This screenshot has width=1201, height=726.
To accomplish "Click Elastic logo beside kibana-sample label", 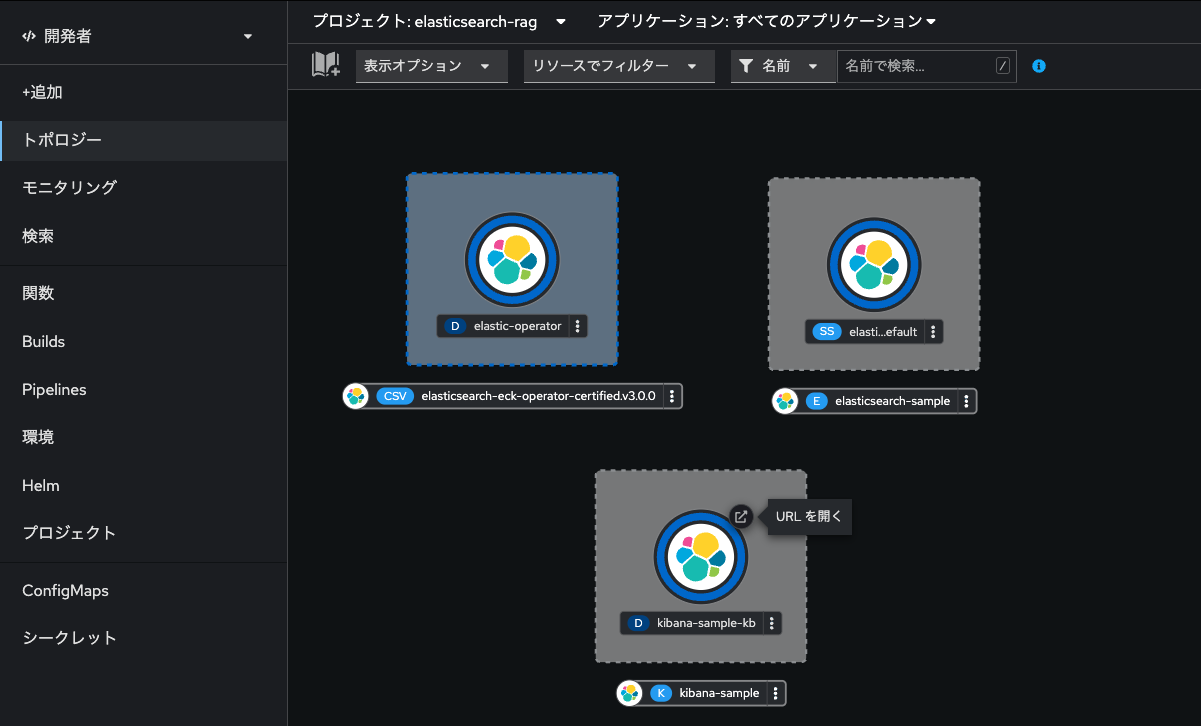I will [629, 693].
